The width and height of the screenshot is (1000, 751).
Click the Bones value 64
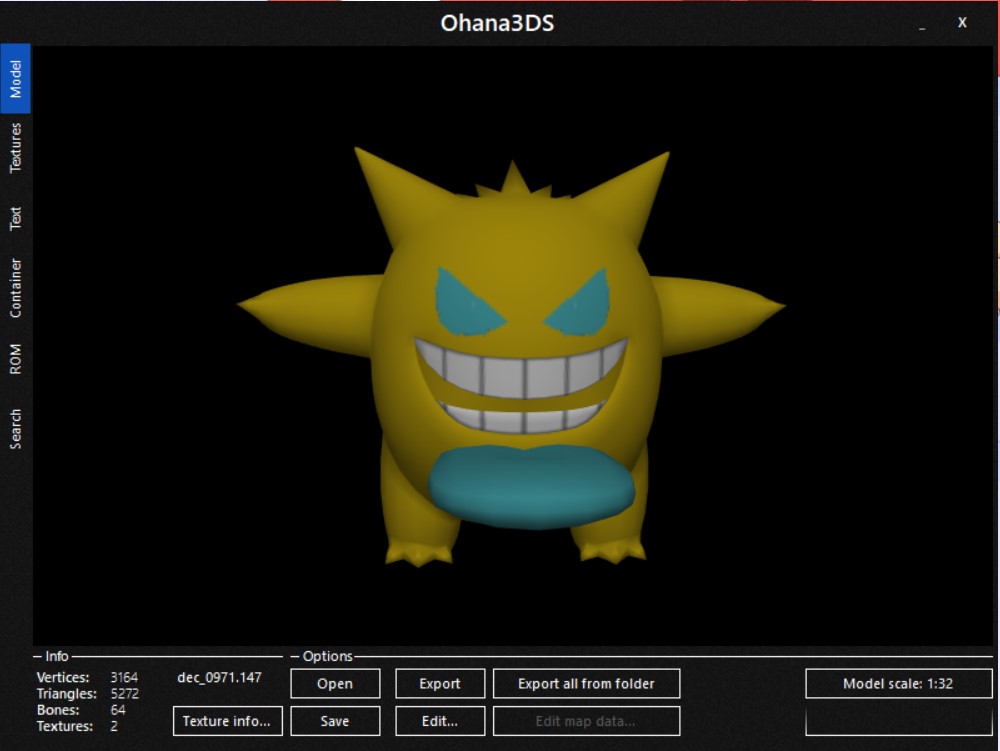coord(117,710)
